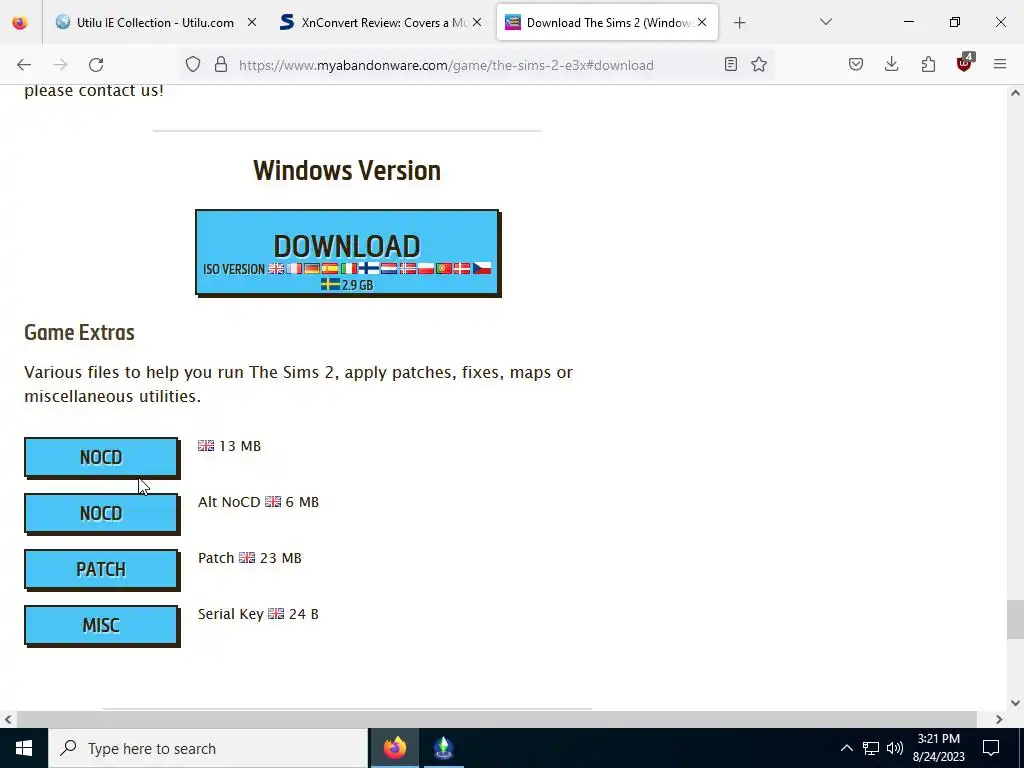Image resolution: width=1024 pixels, height=768 pixels.
Task: Click the Game Extras heading
Action: tap(79, 332)
